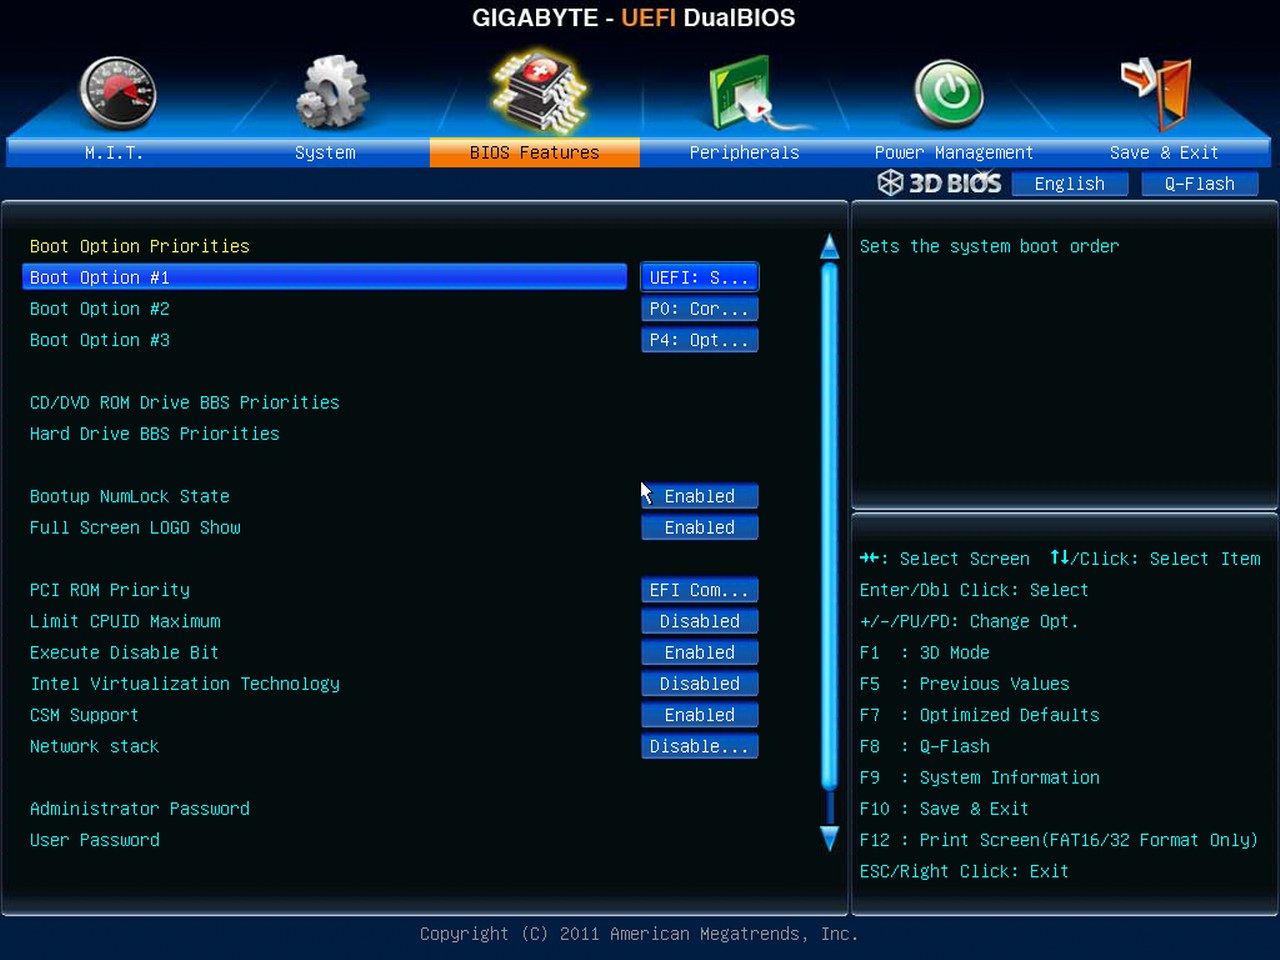This screenshot has width=1280, height=960.
Task: Click the scroll down arrow
Action: tap(829, 838)
